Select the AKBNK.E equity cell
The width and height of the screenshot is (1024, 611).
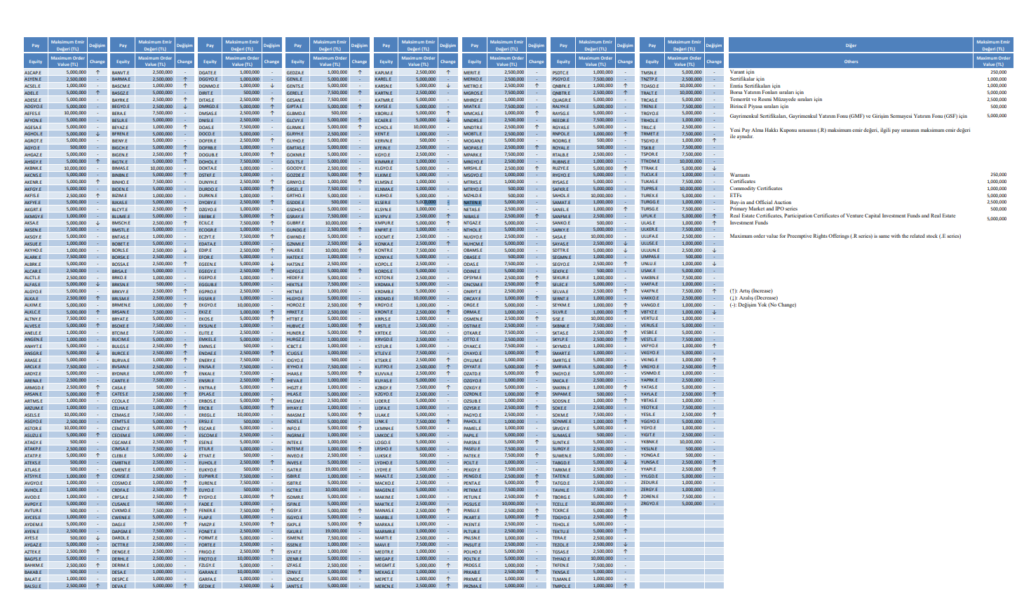coord(35,168)
